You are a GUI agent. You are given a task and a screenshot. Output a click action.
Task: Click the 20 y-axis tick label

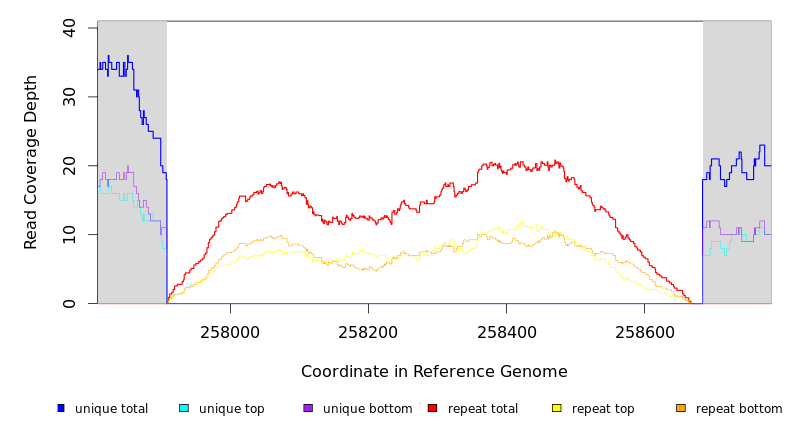coord(68,166)
